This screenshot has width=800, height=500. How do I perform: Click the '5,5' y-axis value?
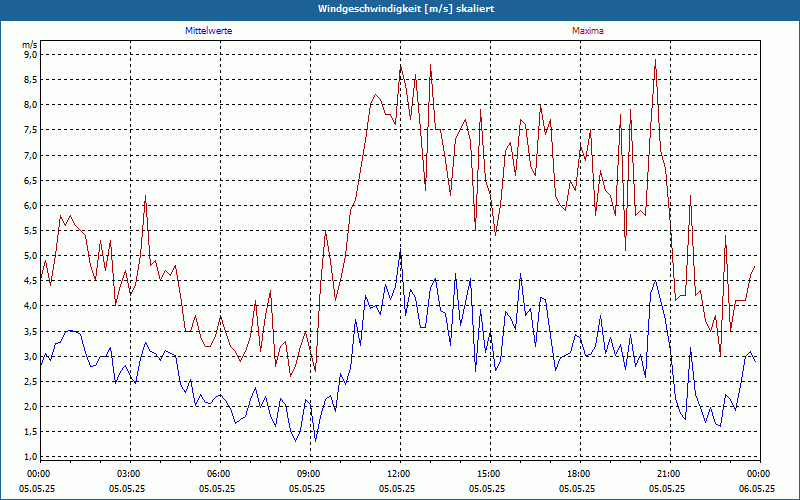[30, 231]
